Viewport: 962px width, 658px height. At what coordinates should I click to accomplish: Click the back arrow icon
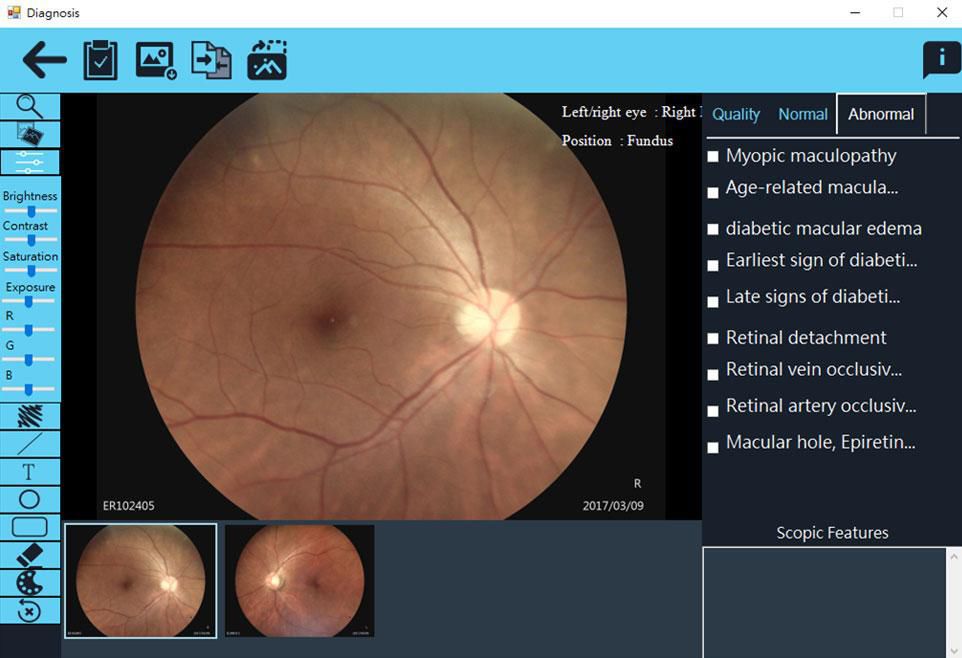pyautogui.click(x=44, y=60)
